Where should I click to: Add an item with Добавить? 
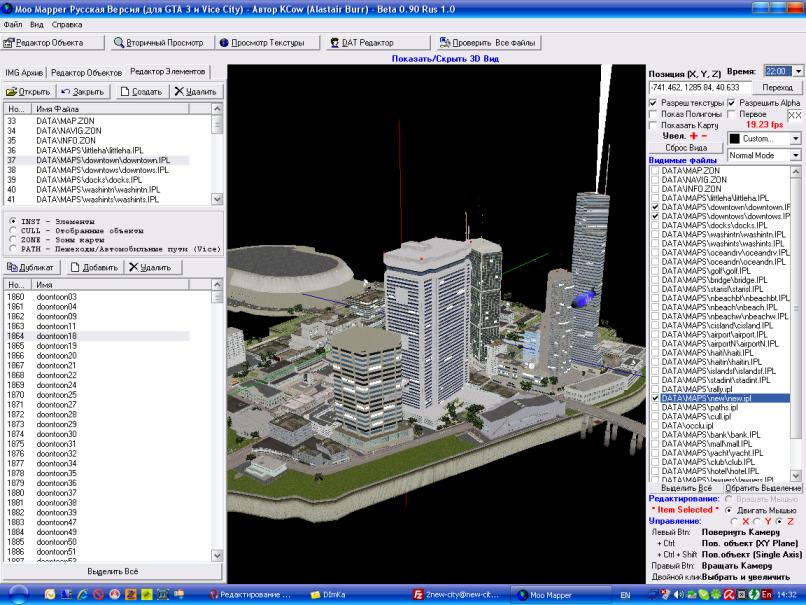point(95,267)
